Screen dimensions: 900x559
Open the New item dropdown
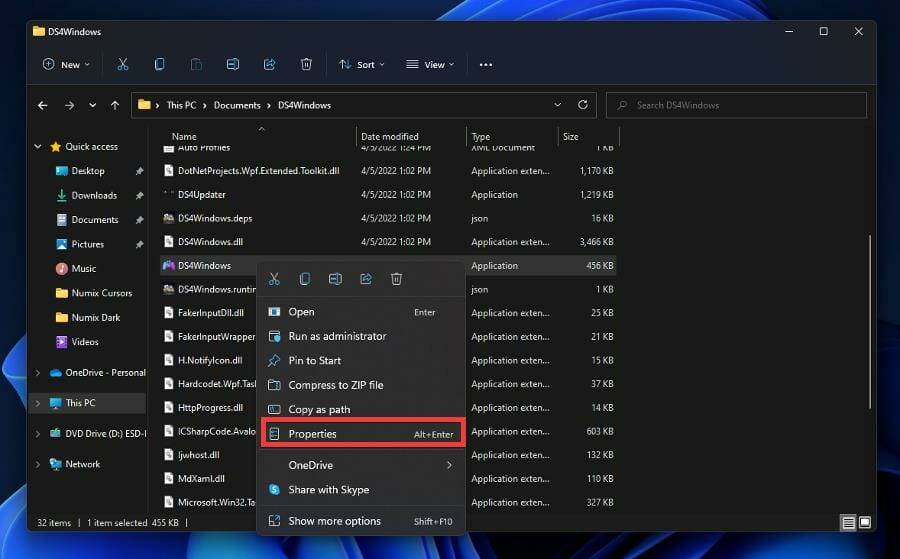(66, 64)
